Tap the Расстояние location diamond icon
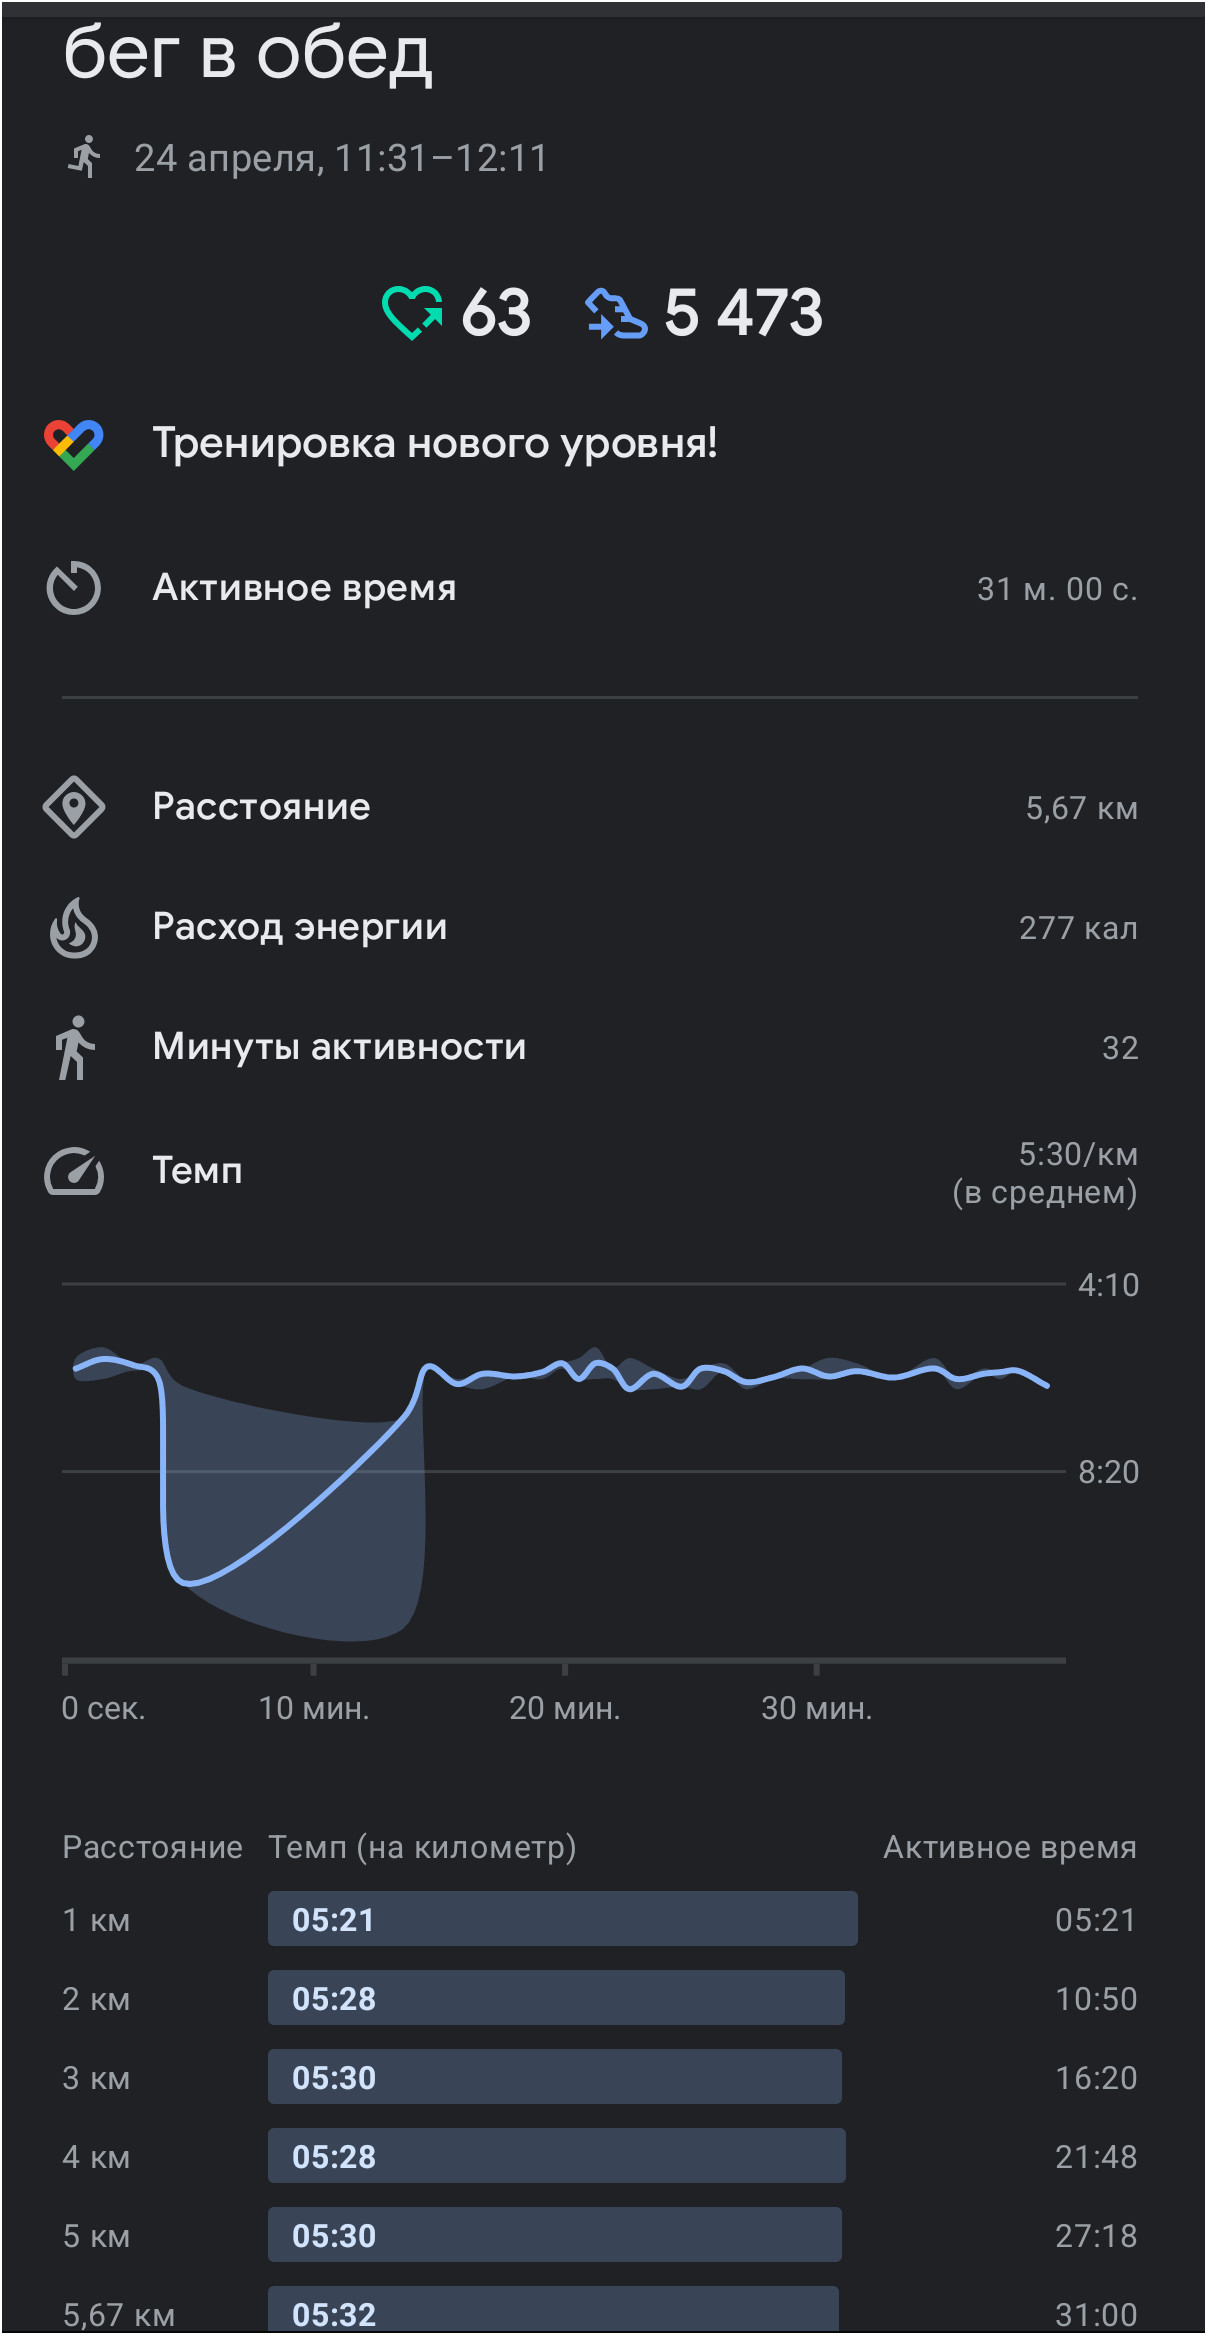 point(74,807)
